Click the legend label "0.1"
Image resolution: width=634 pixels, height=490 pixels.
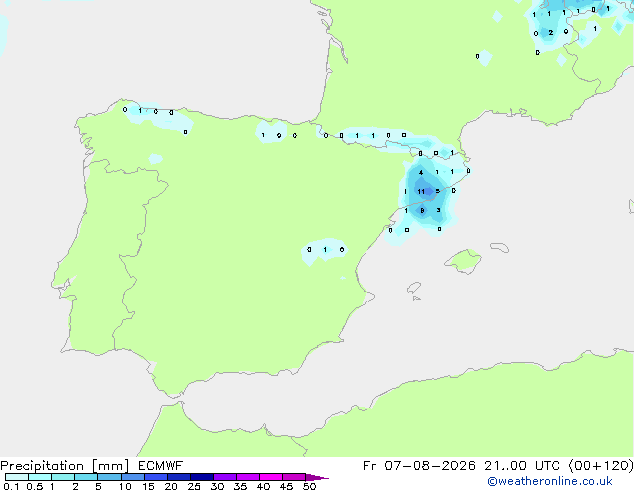[11, 486]
